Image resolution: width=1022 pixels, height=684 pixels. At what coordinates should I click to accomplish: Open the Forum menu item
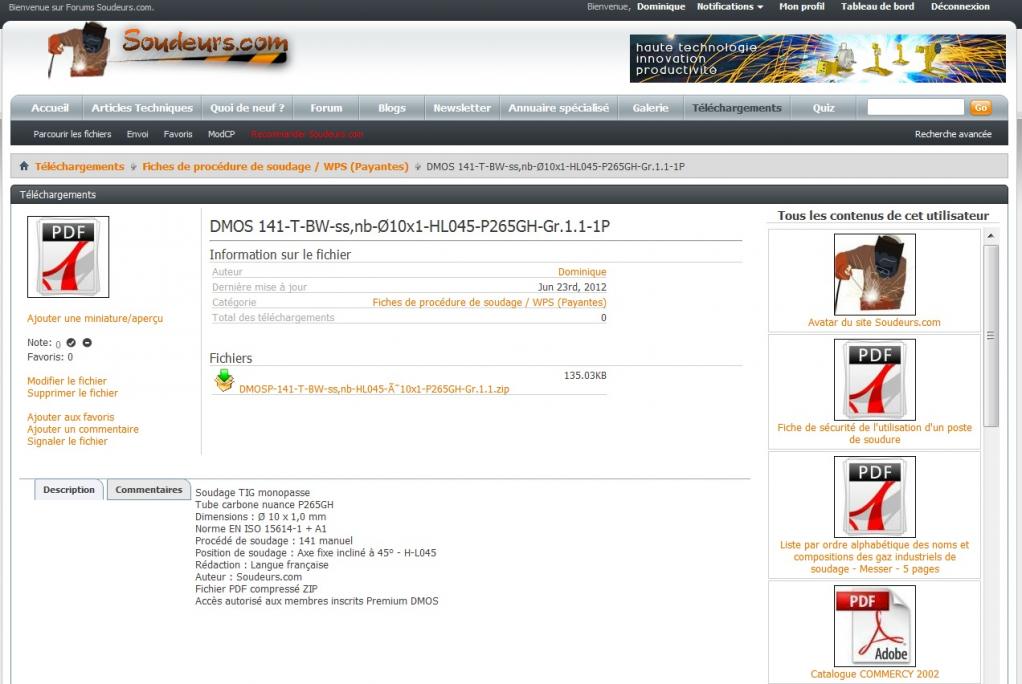(x=326, y=108)
